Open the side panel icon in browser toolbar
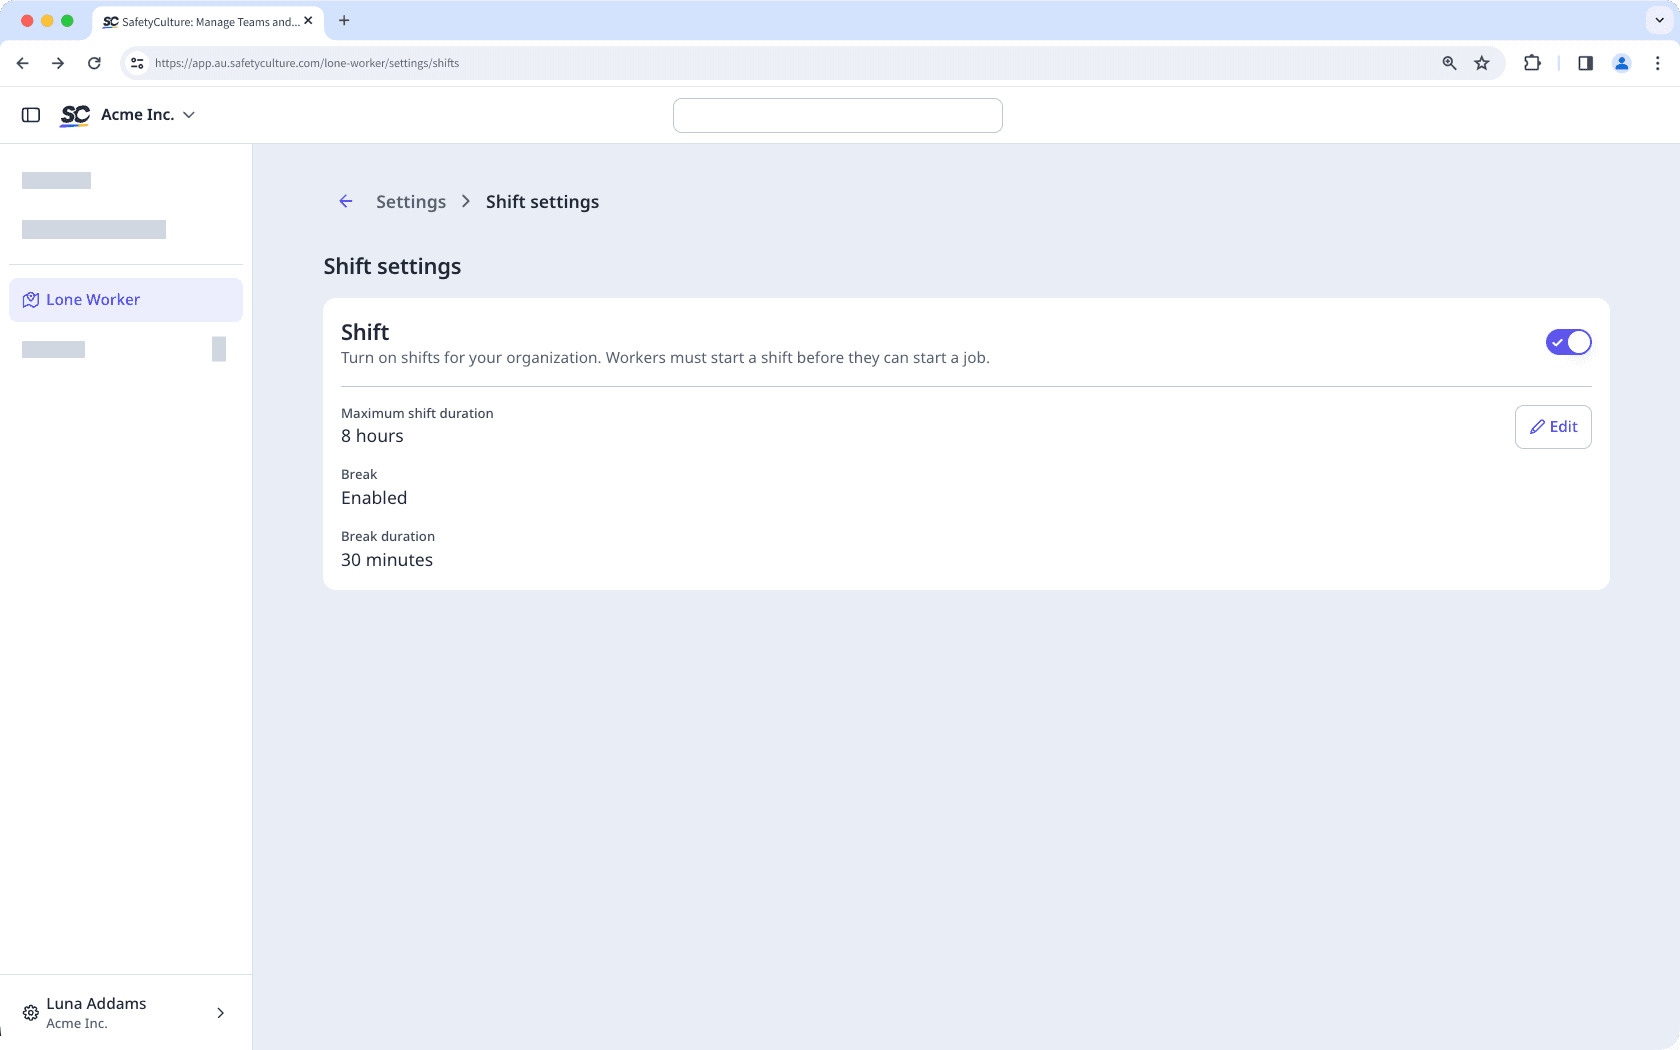The width and height of the screenshot is (1680, 1050). tap(1584, 62)
